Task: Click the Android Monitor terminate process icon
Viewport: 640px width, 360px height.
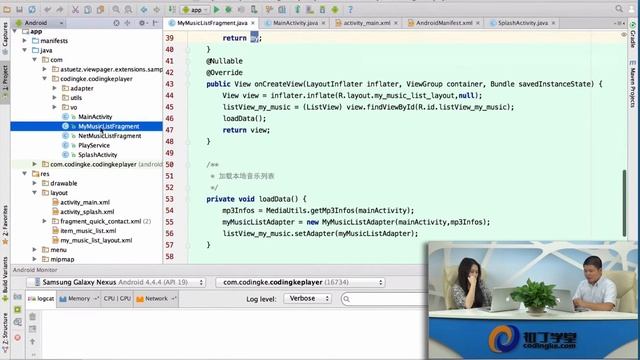Action: (18, 338)
